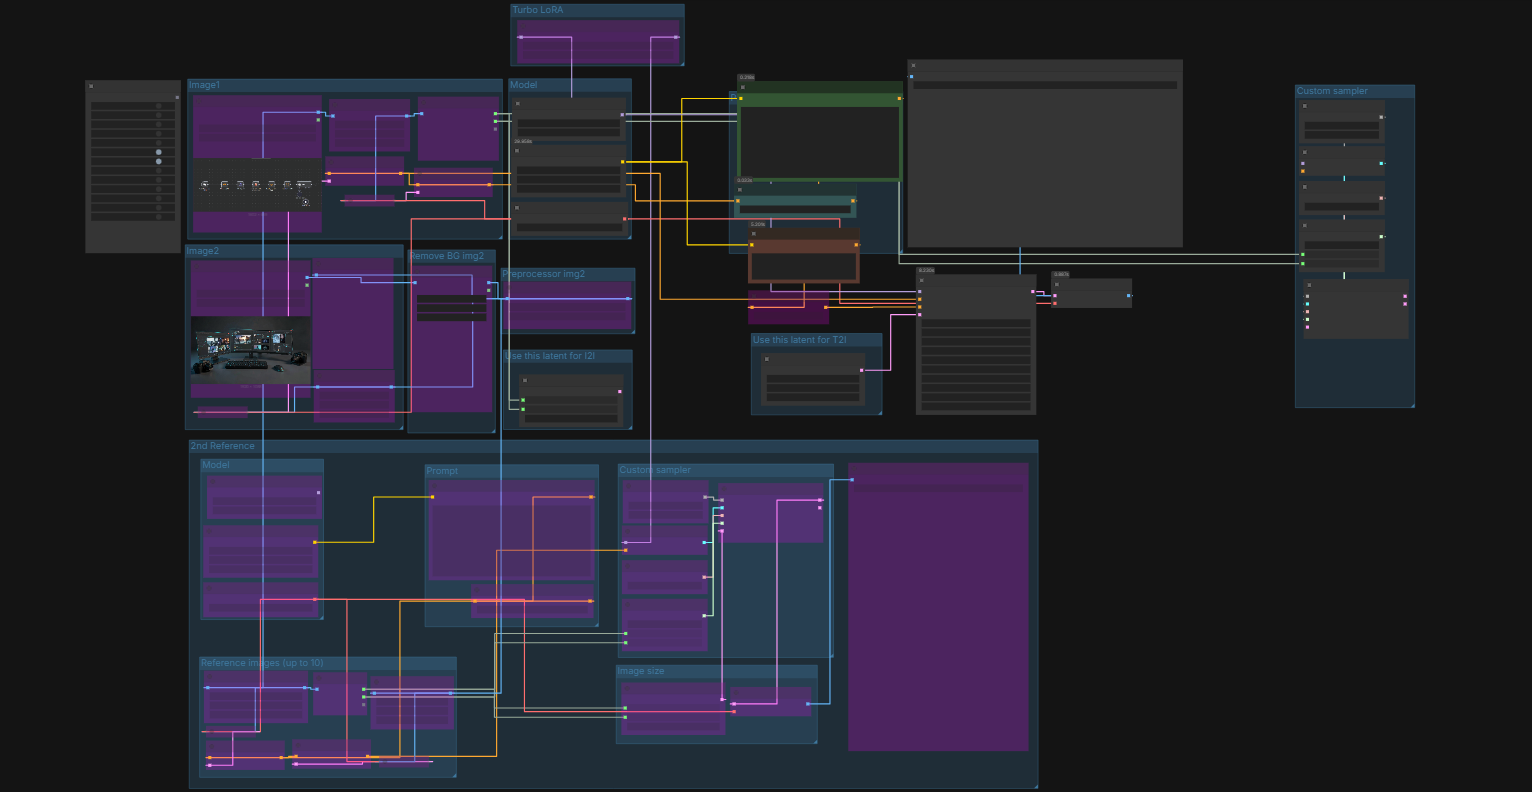Click the desk setup image preview in Image2
The image size is (1532, 792).
(x=251, y=349)
